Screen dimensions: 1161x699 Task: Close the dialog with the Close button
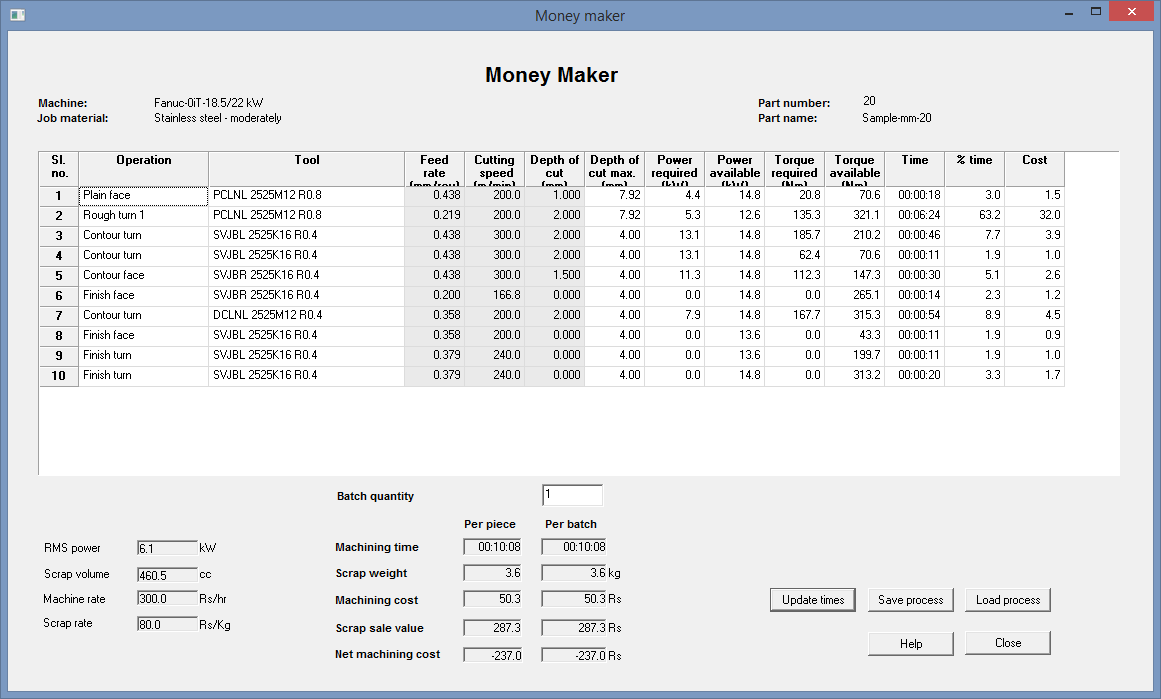tap(1008, 643)
